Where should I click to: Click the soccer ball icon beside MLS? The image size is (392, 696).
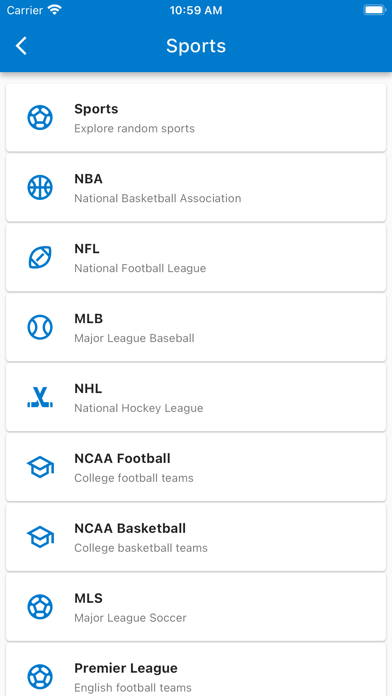click(40, 607)
